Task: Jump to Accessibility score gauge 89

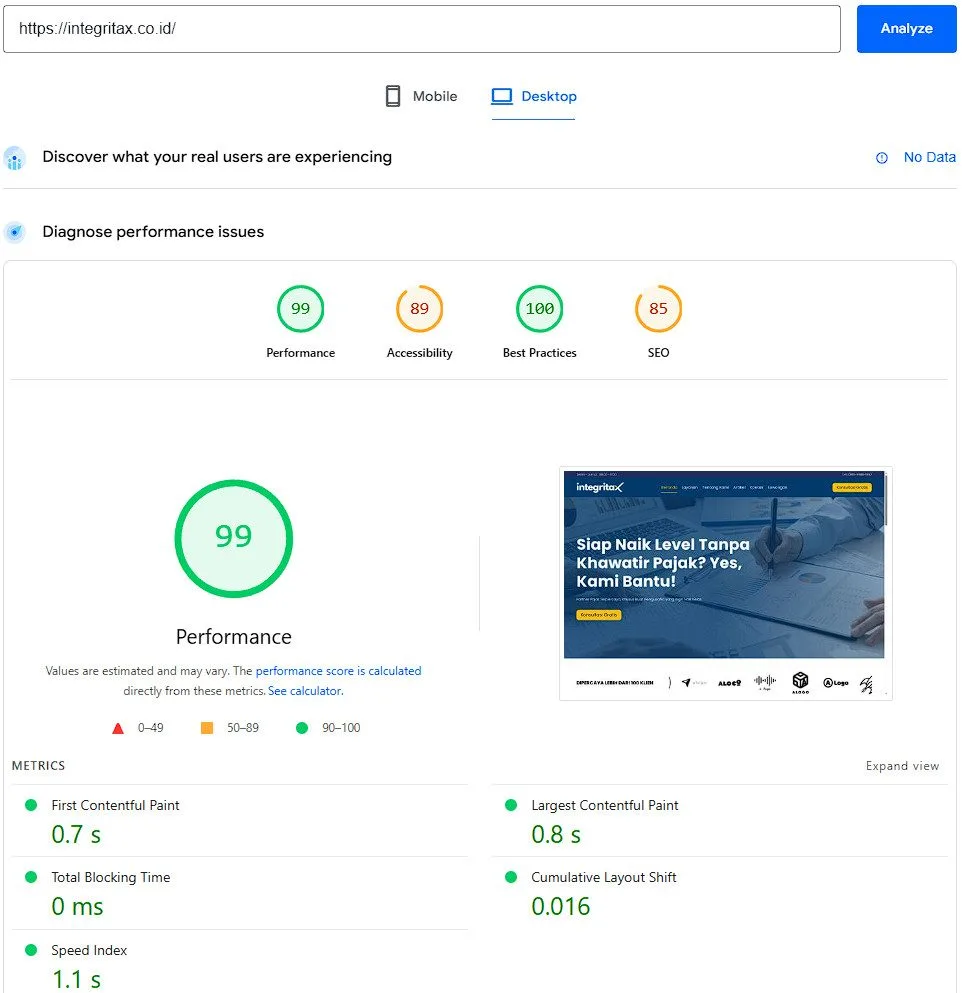Action: click(419, 309)
